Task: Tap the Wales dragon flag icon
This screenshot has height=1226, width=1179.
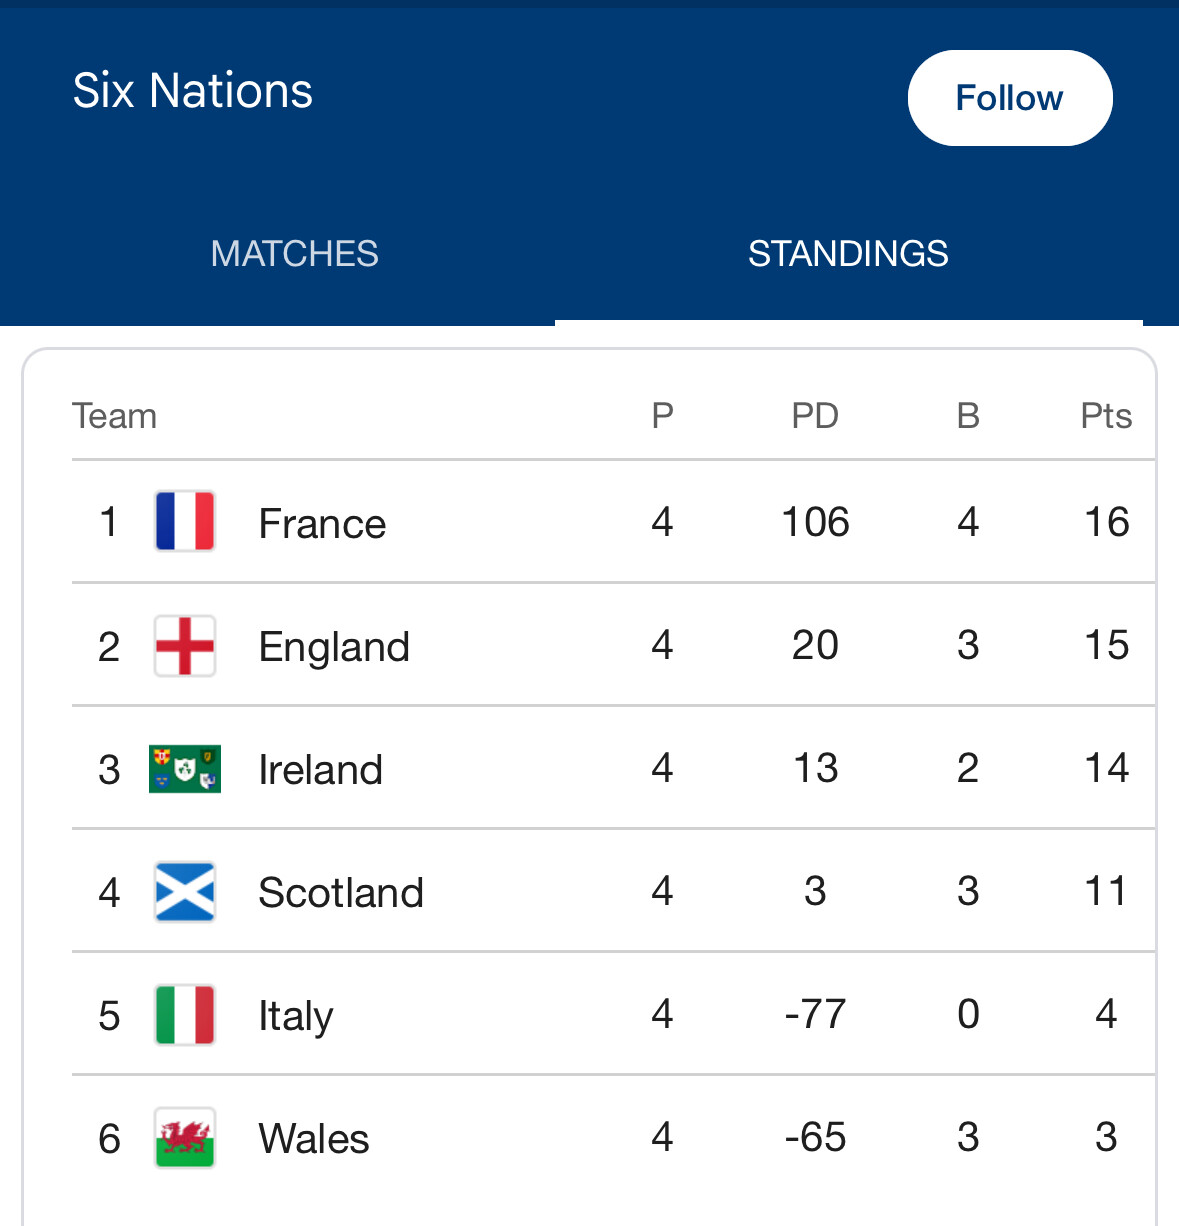Action: point(185,1137)
